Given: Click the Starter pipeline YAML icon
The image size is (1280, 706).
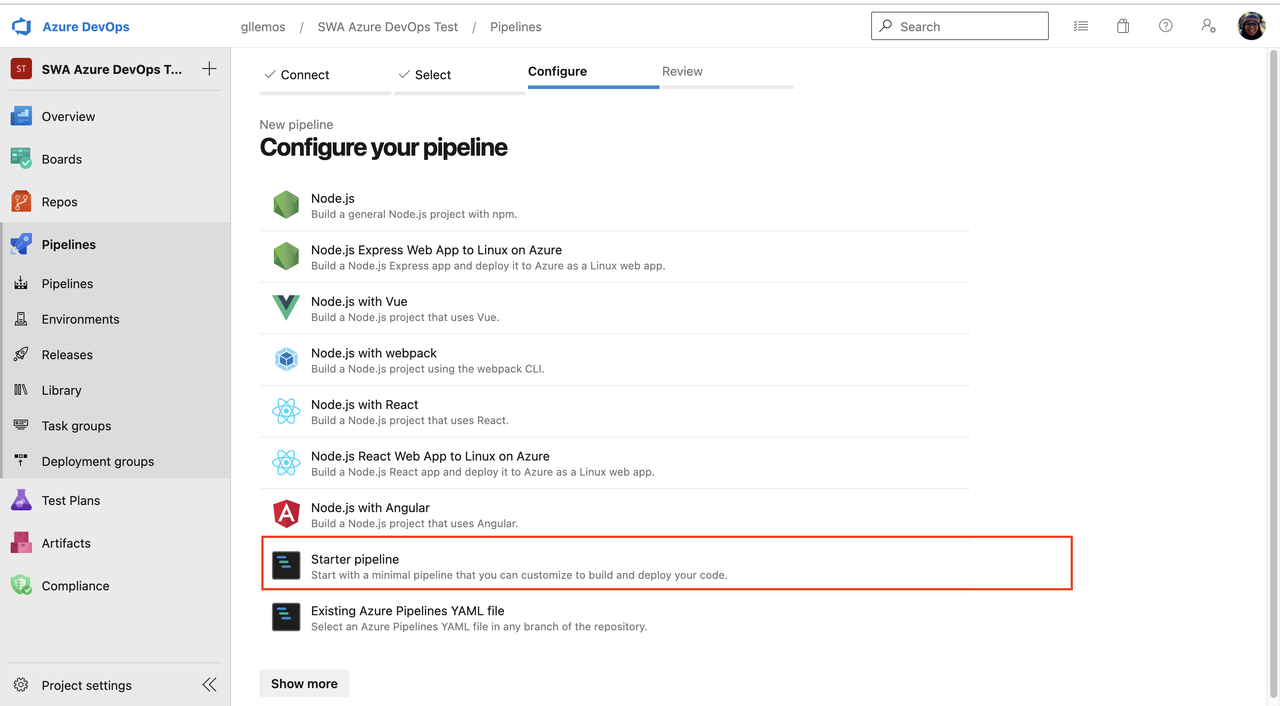Looking at the screenshot, I should tap(286, 566).
